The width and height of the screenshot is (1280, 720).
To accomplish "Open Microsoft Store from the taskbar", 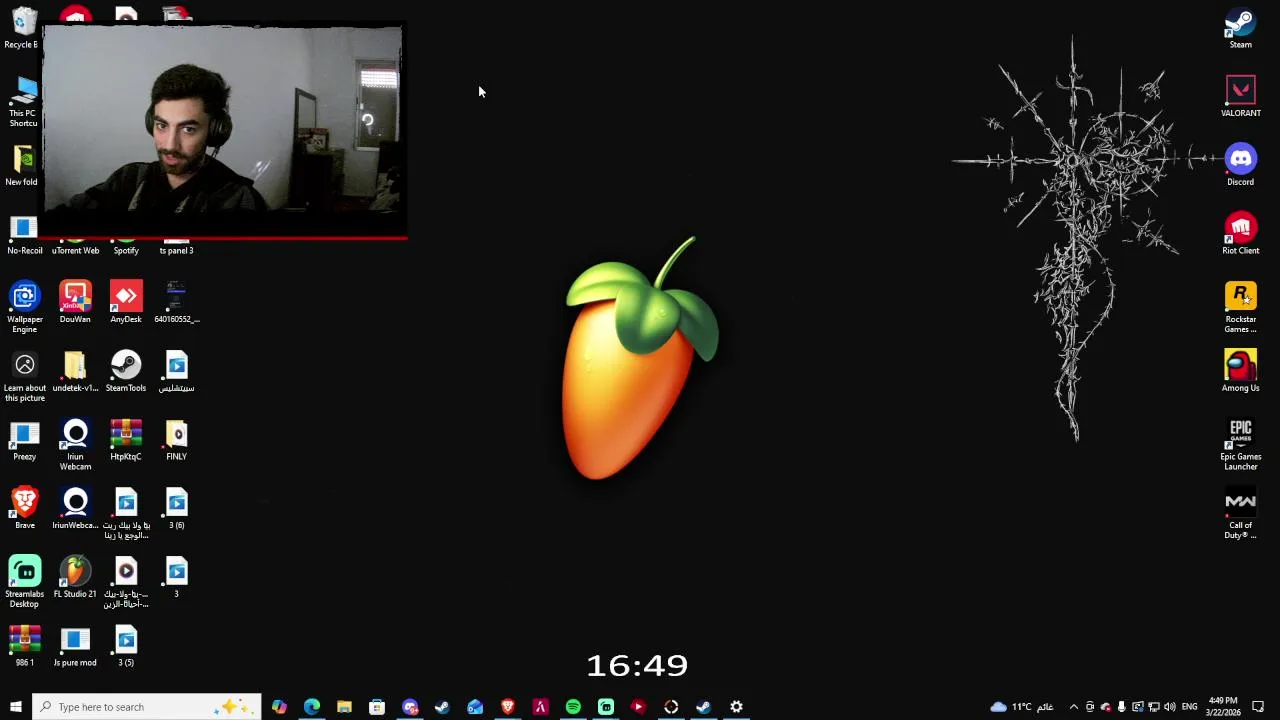I will pyautogui.click(x=377, y=707).
